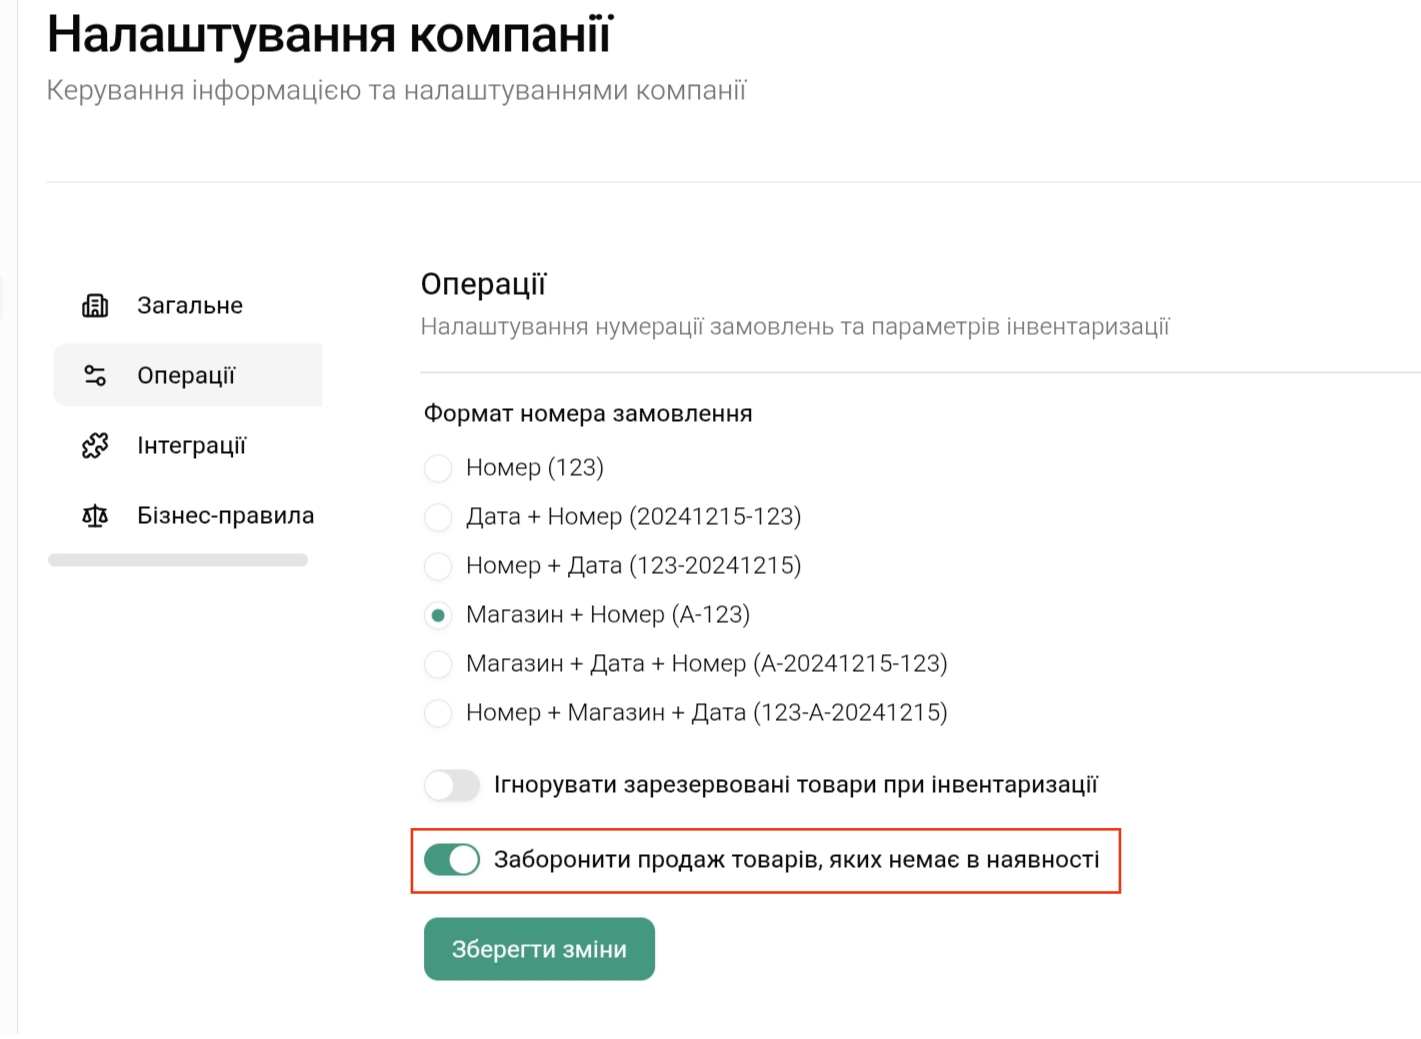This screenshot has height=1039, width=1421.
Task: Disable the out-of-stock sales prohibition toggle
Action: 452,860
